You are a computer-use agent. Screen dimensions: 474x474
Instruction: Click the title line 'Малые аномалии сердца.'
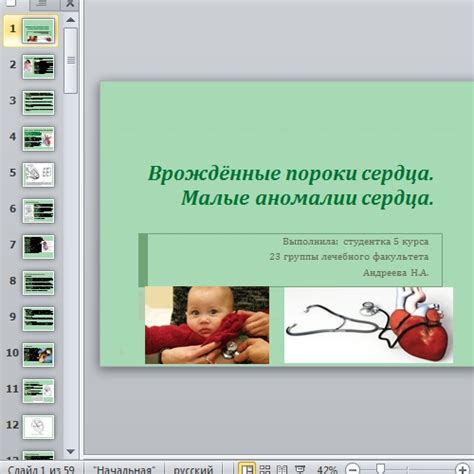(x=307, y=198)
